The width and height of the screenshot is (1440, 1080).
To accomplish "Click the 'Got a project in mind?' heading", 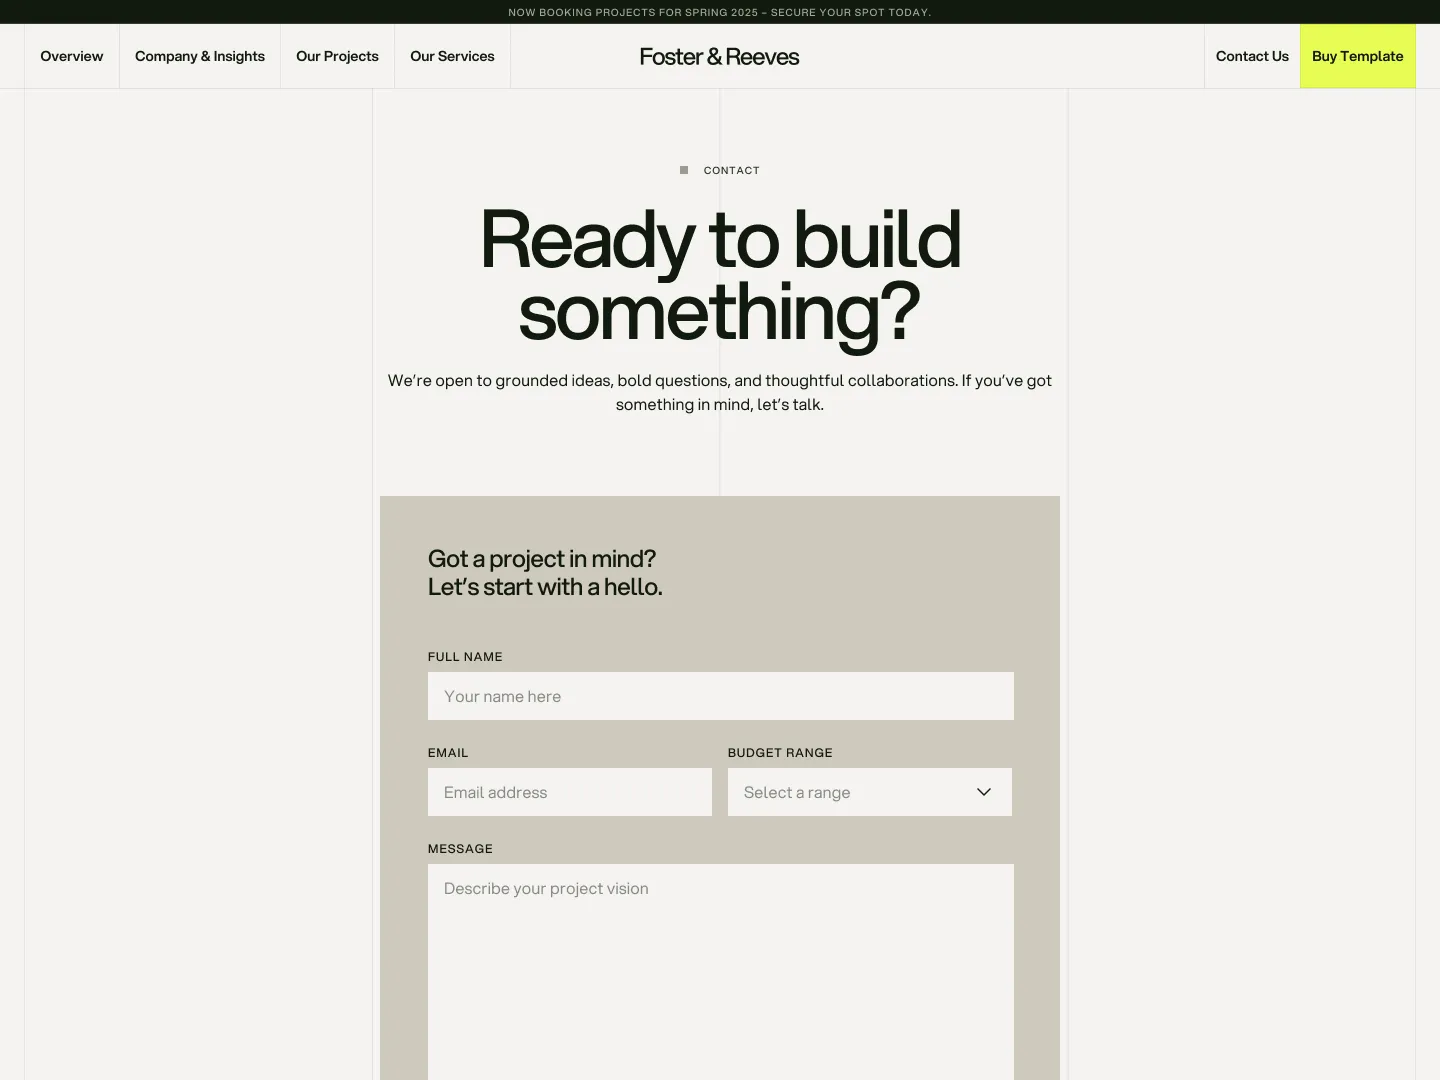I will click(x=545, y=573).
